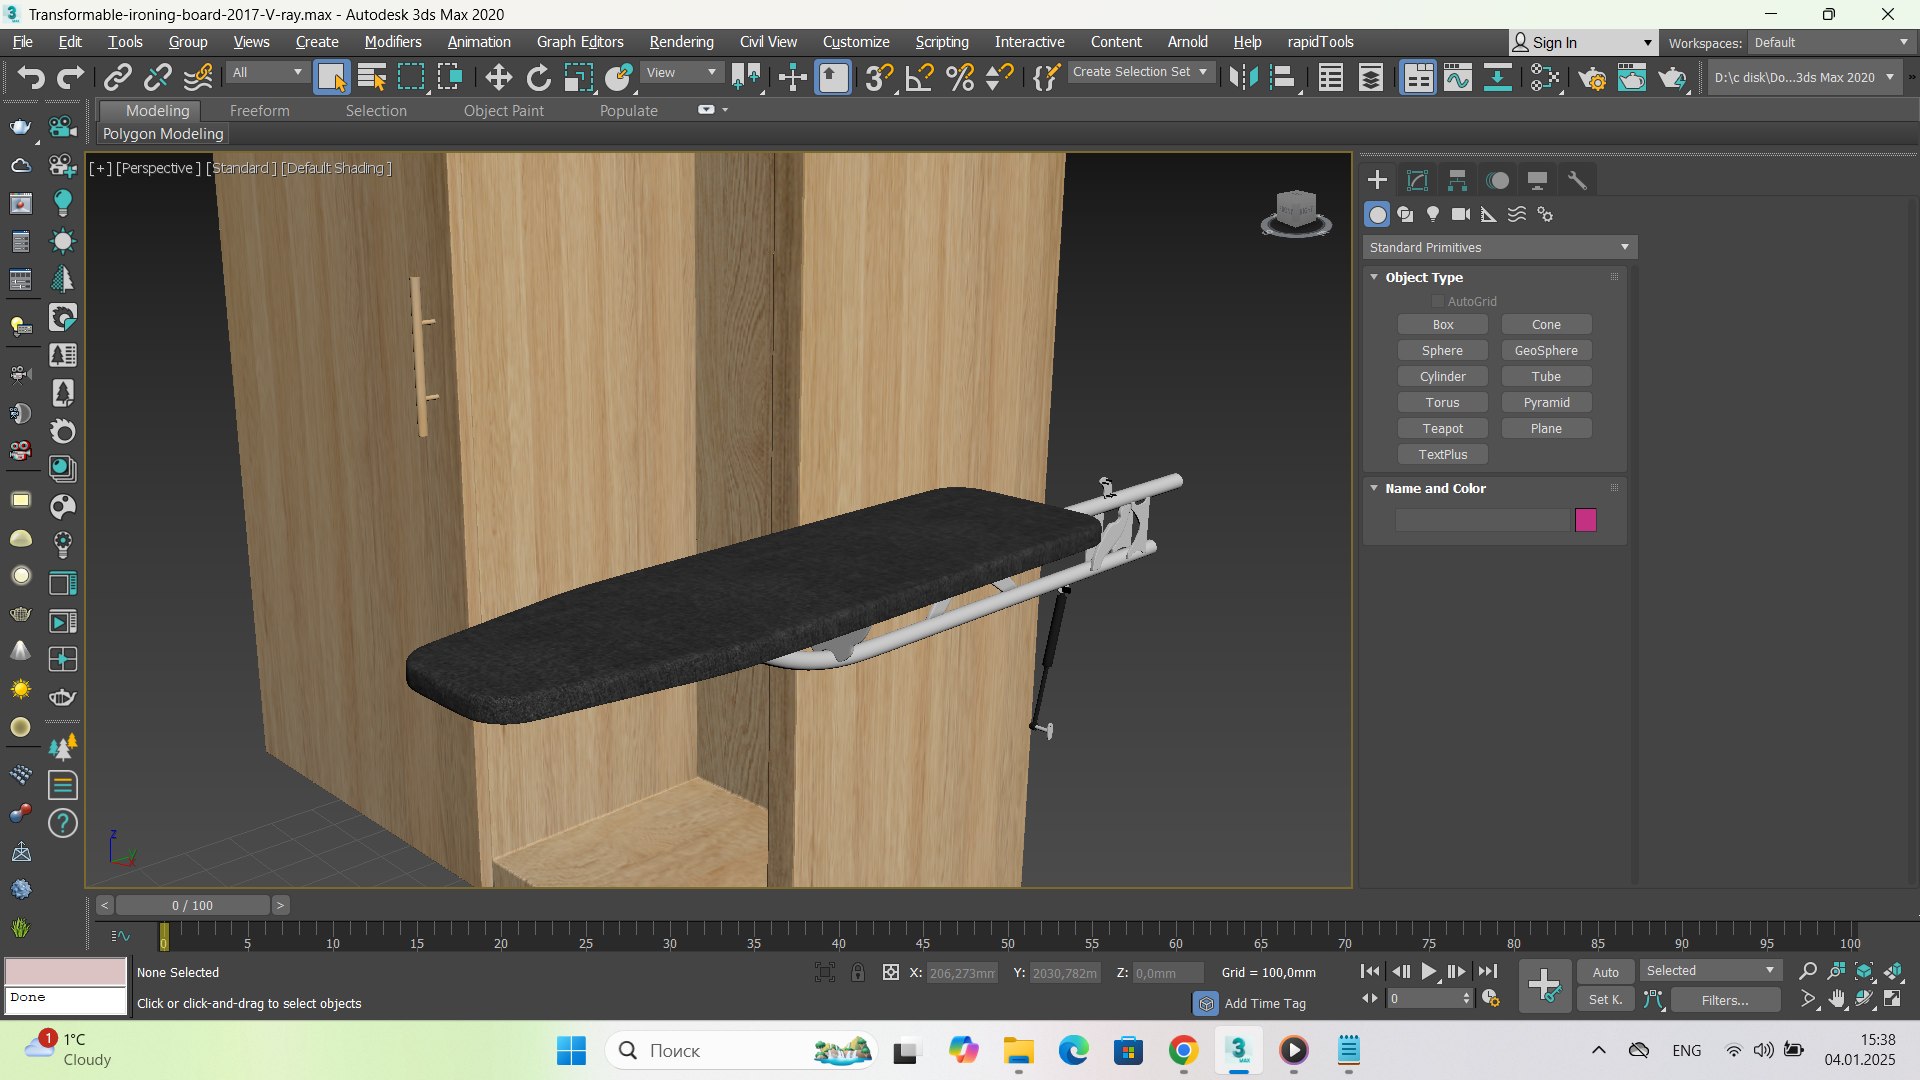Select the Cameras category icon

coord(1461,214)
